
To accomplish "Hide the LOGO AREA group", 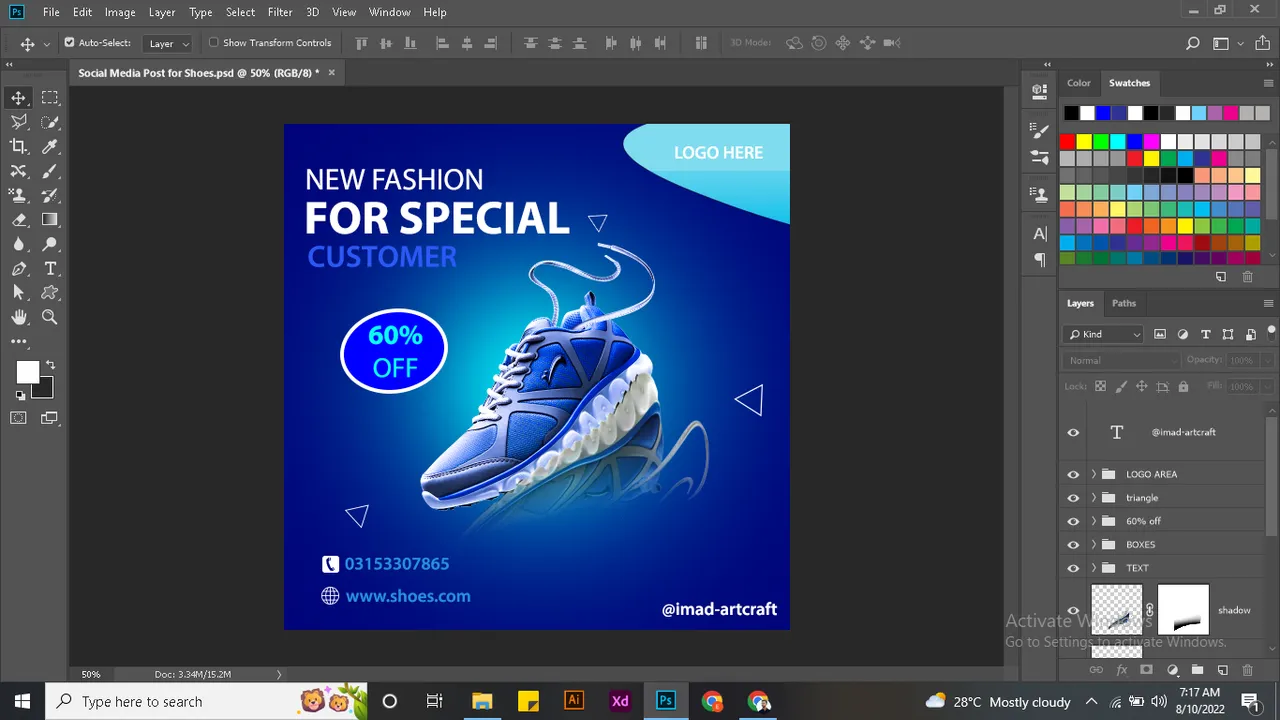I will click(x=1073, y=474).
